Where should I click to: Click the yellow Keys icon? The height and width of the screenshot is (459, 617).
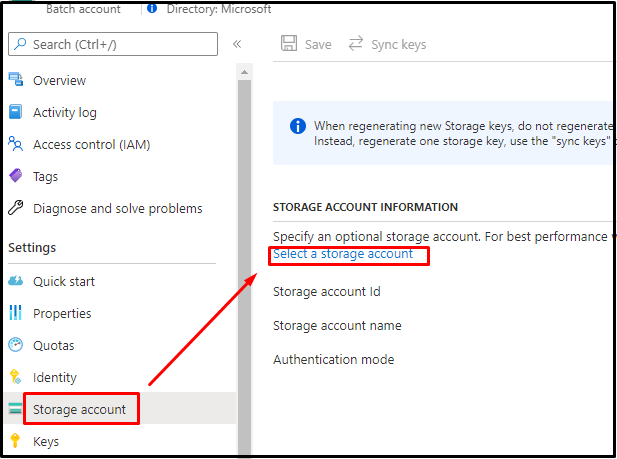tap(16, 441)
